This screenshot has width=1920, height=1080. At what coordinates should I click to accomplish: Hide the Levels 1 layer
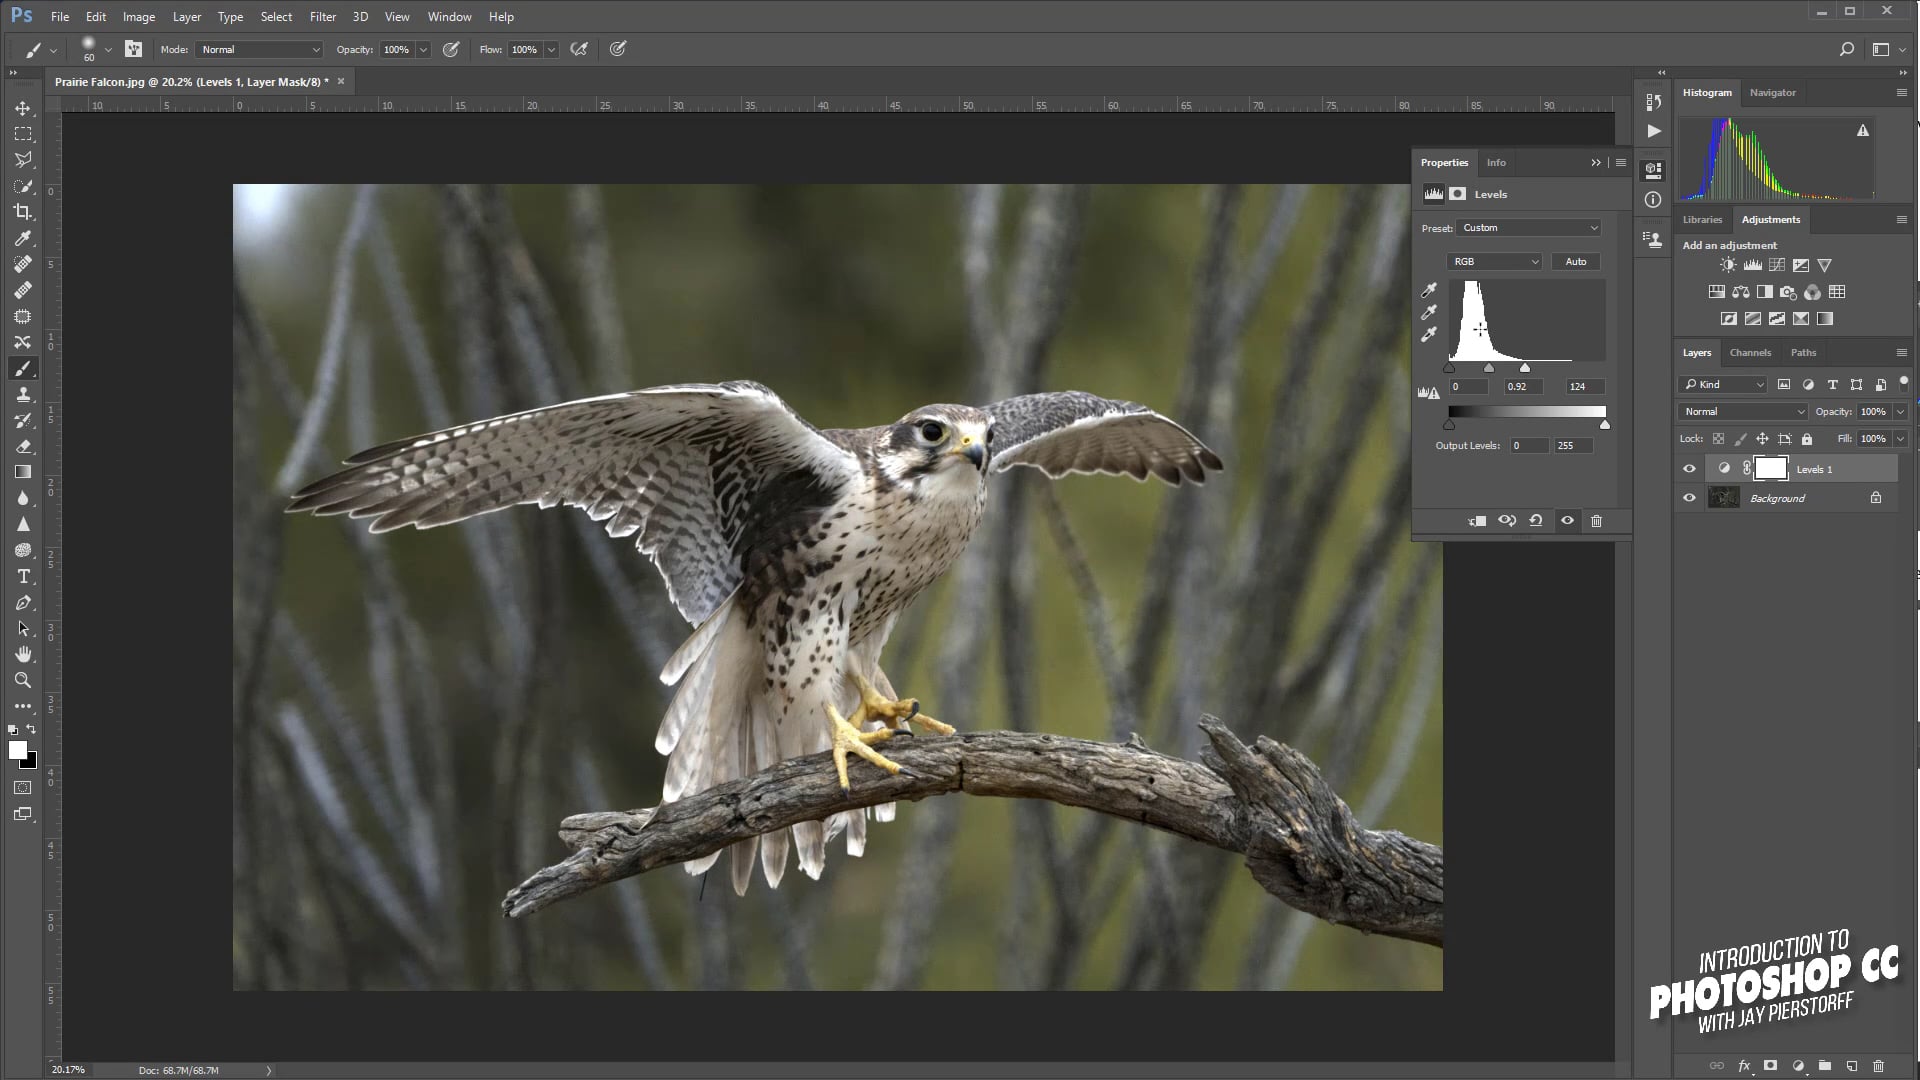[1689, 469]
